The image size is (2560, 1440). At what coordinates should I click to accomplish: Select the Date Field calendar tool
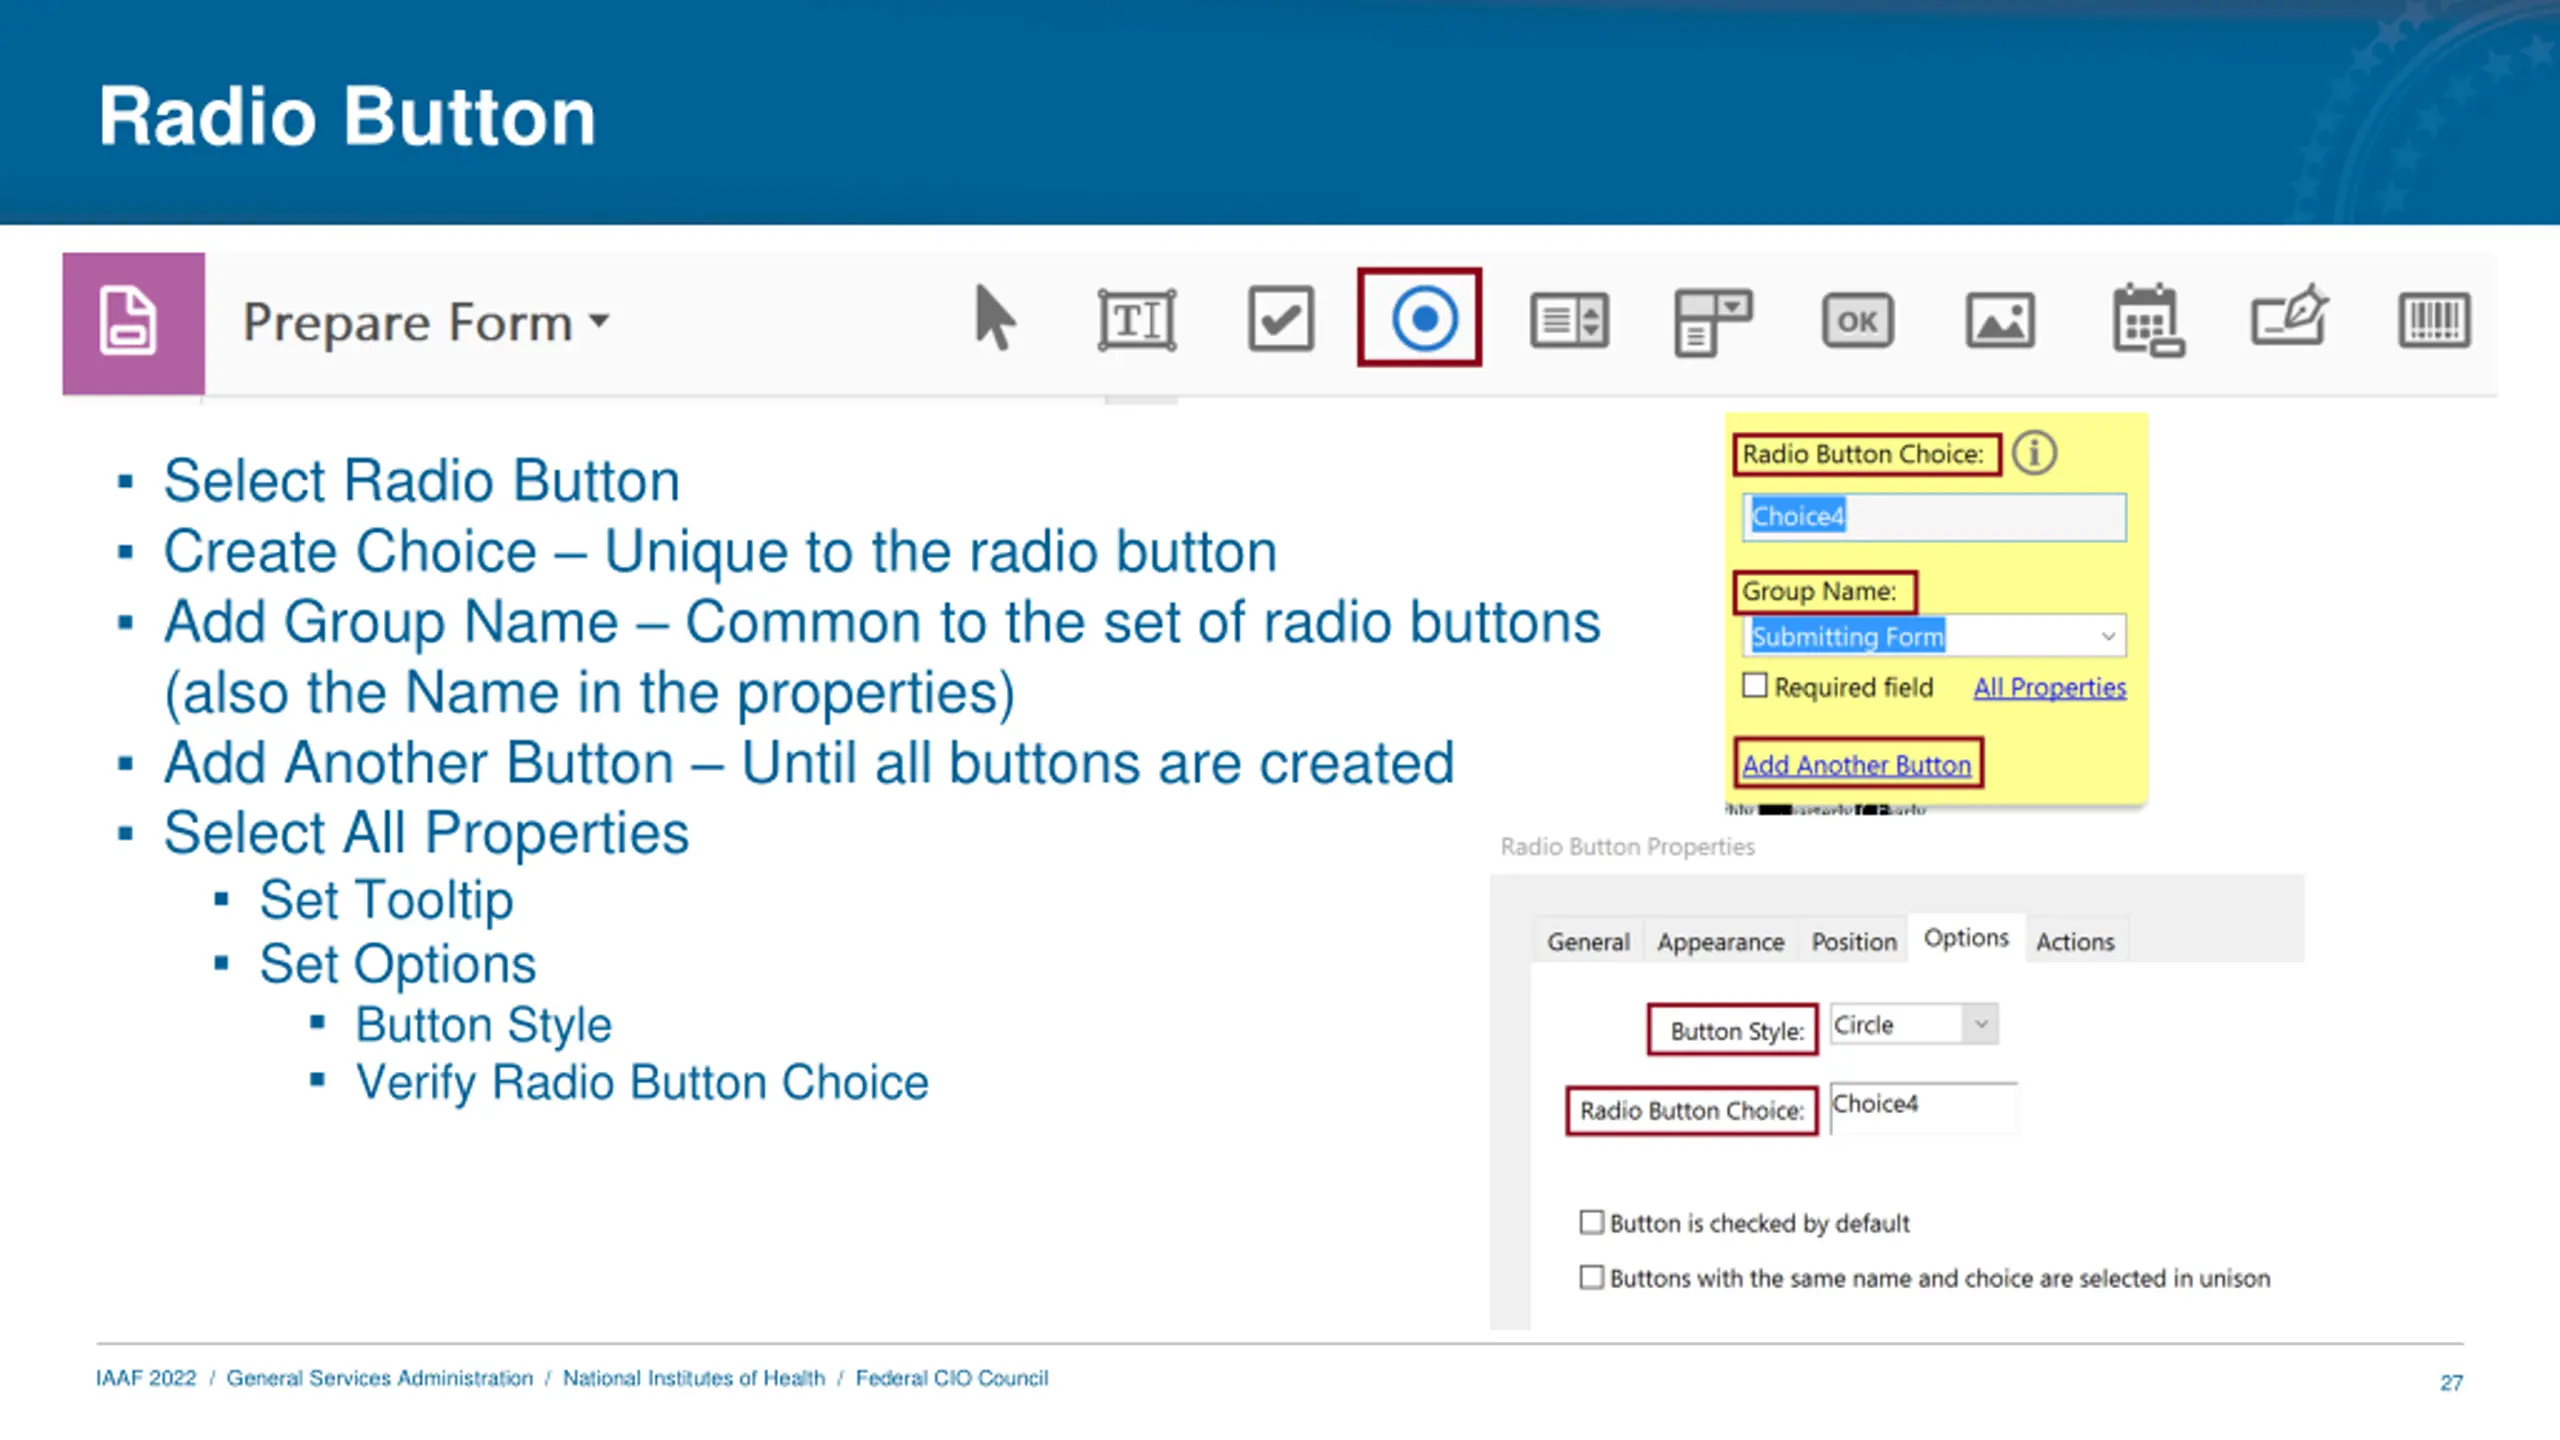pos(2146,321)
